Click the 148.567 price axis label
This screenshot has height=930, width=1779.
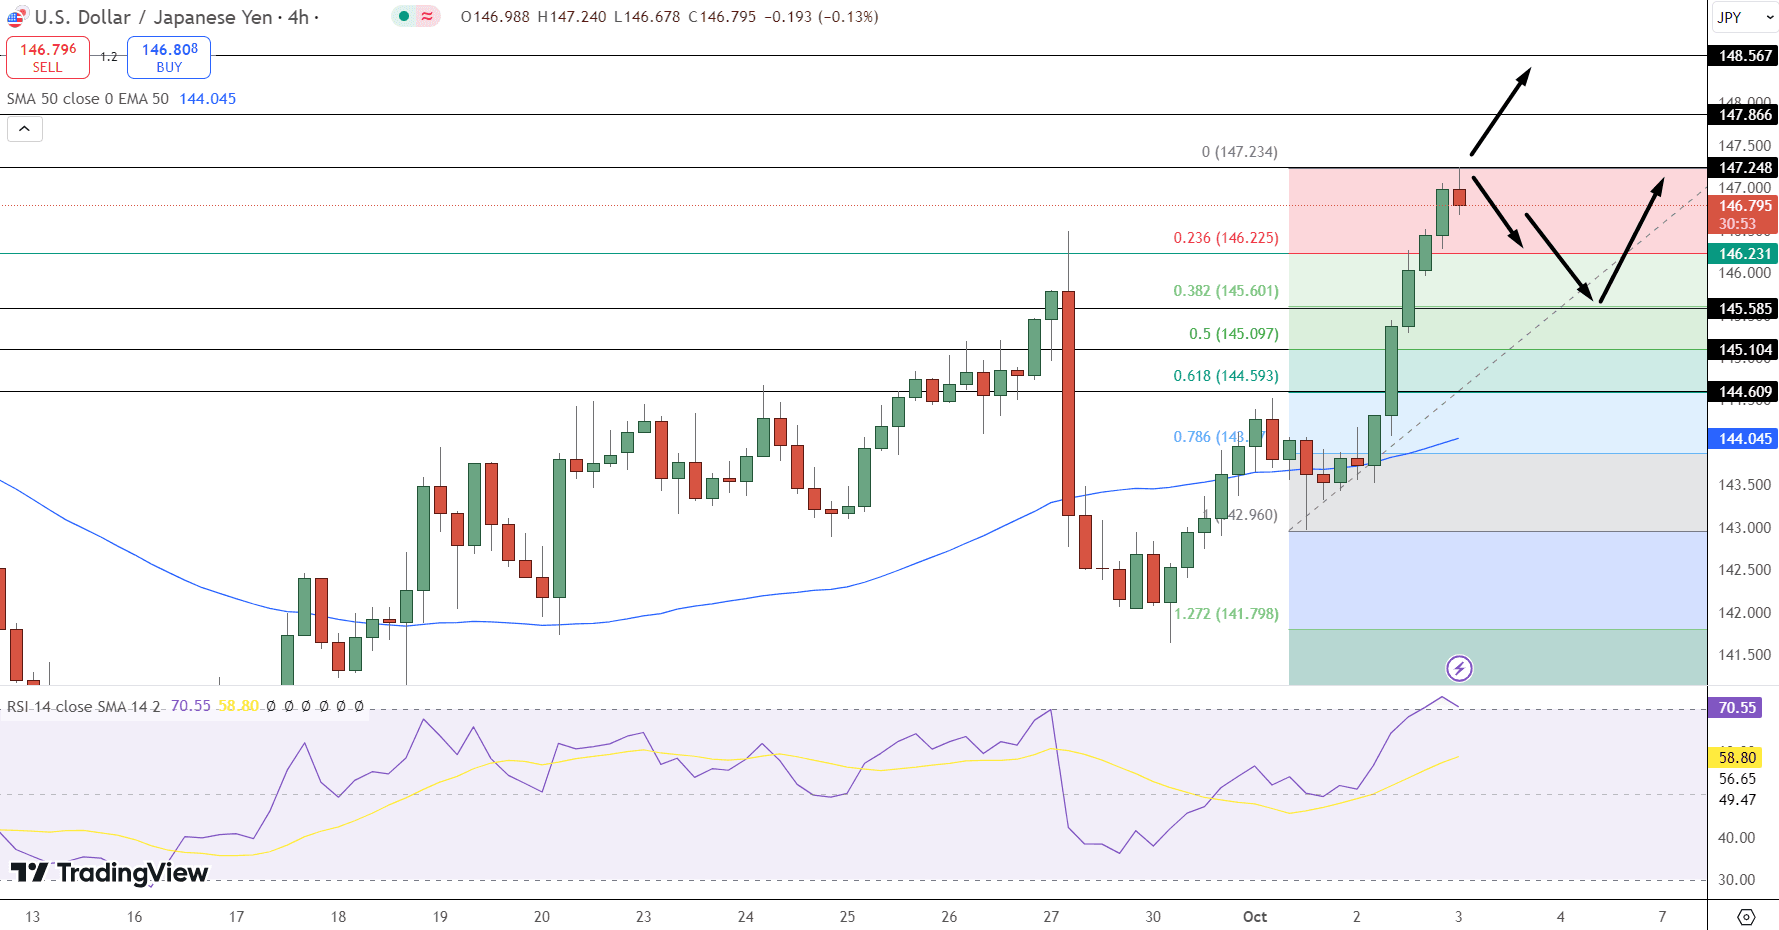pyautogui.click(x=1743, y=56)
